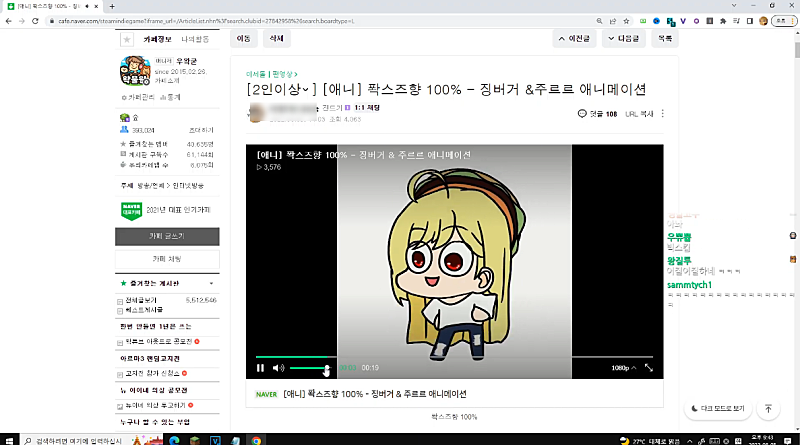
Task: Open the tab search chevron in title bar
Action: coord(734,6)
